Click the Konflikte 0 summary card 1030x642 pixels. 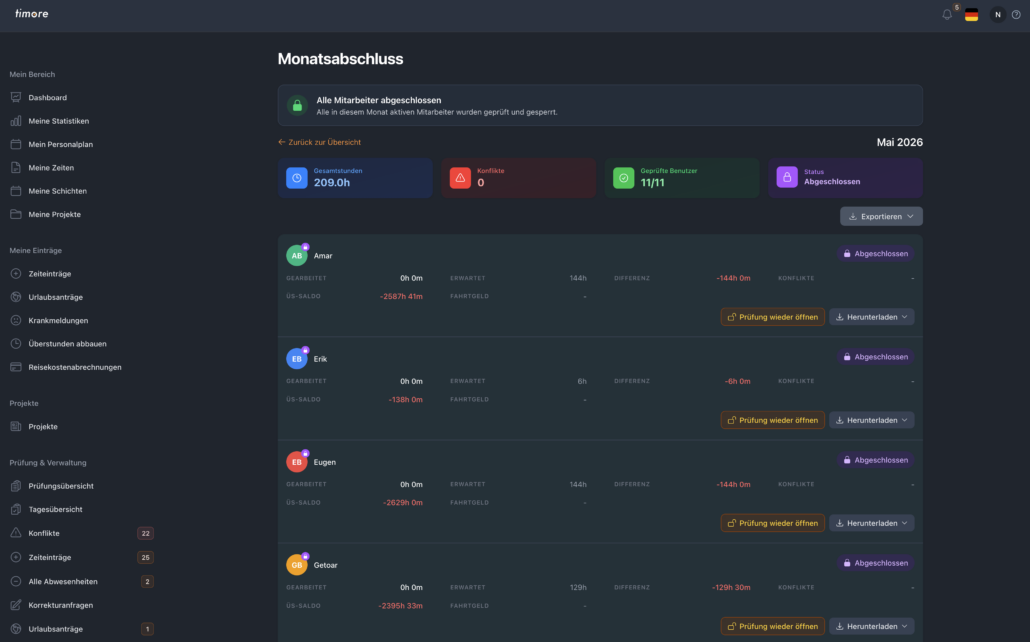pyautogui.click(x=518, y=177)
